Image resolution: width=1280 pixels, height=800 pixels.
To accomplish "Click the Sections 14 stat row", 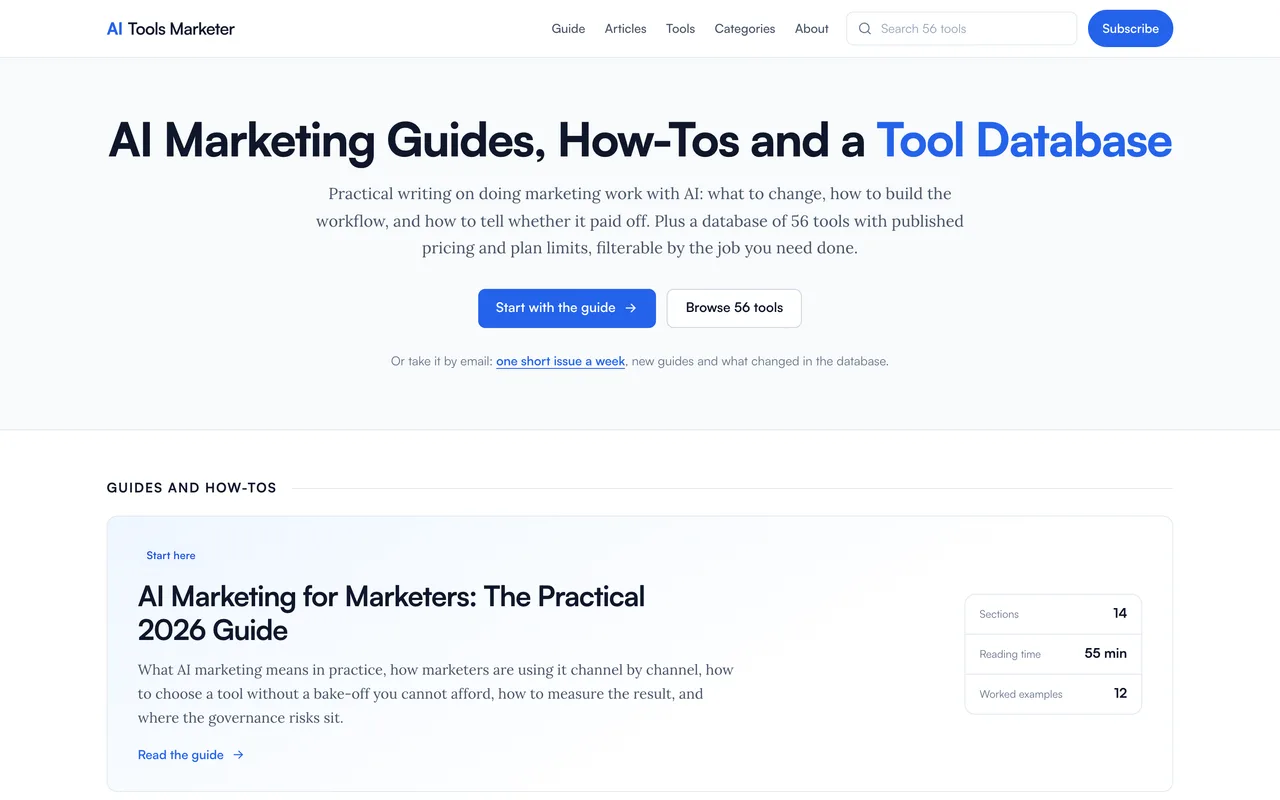I will click(x=1053, y=614).
